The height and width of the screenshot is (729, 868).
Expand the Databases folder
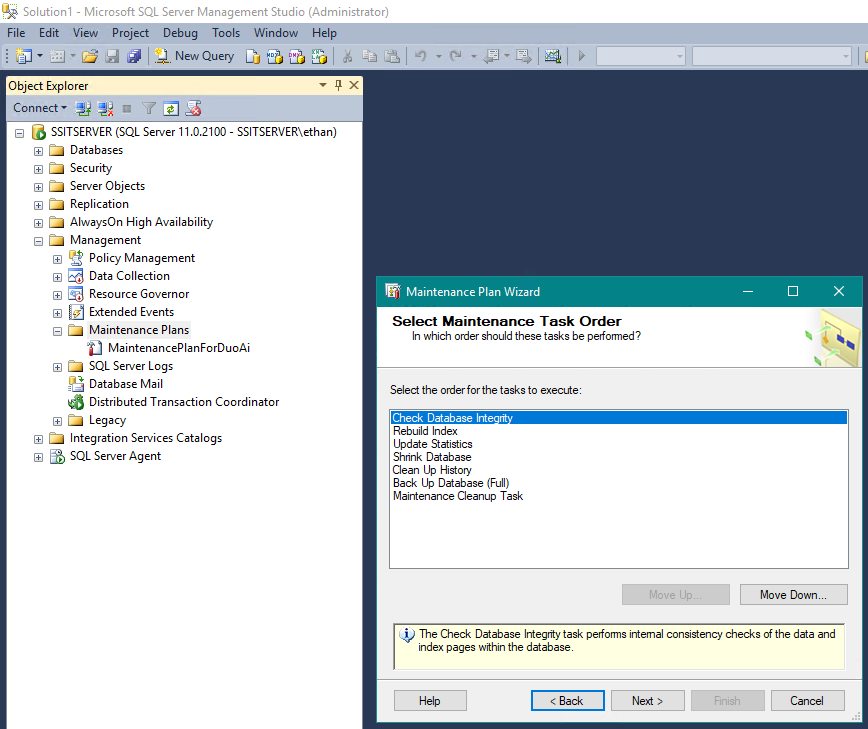[x=38, y=151]
